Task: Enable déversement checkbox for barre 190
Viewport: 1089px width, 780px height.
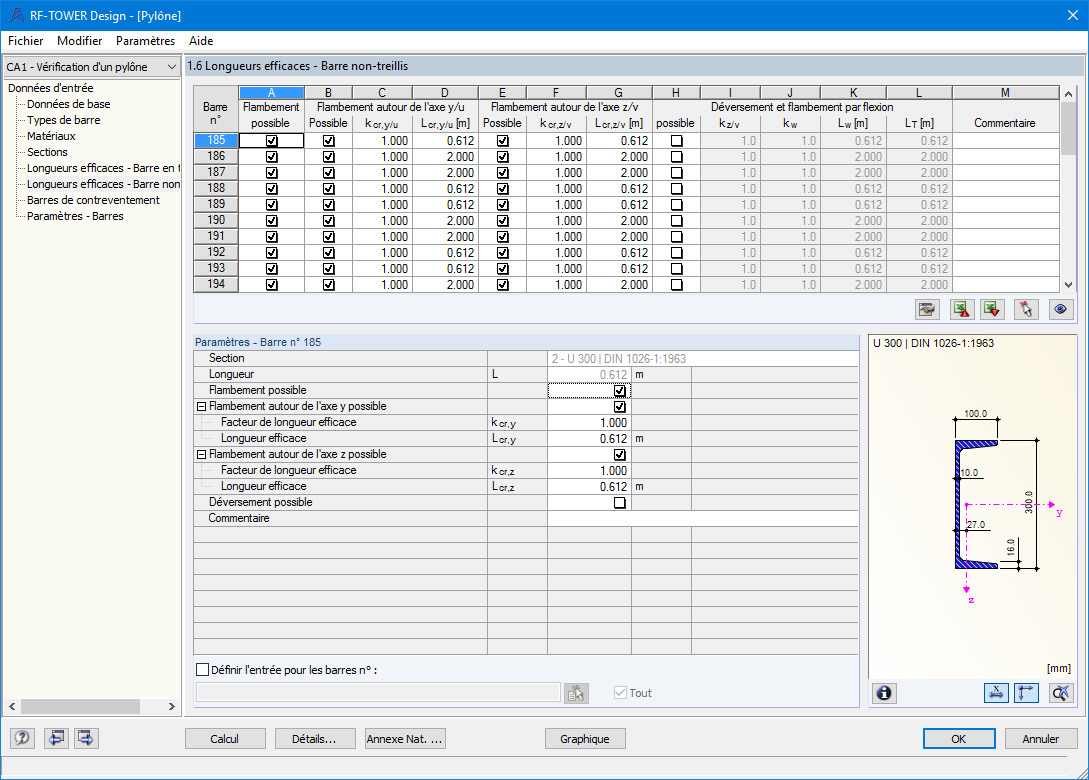Action: 676,221
